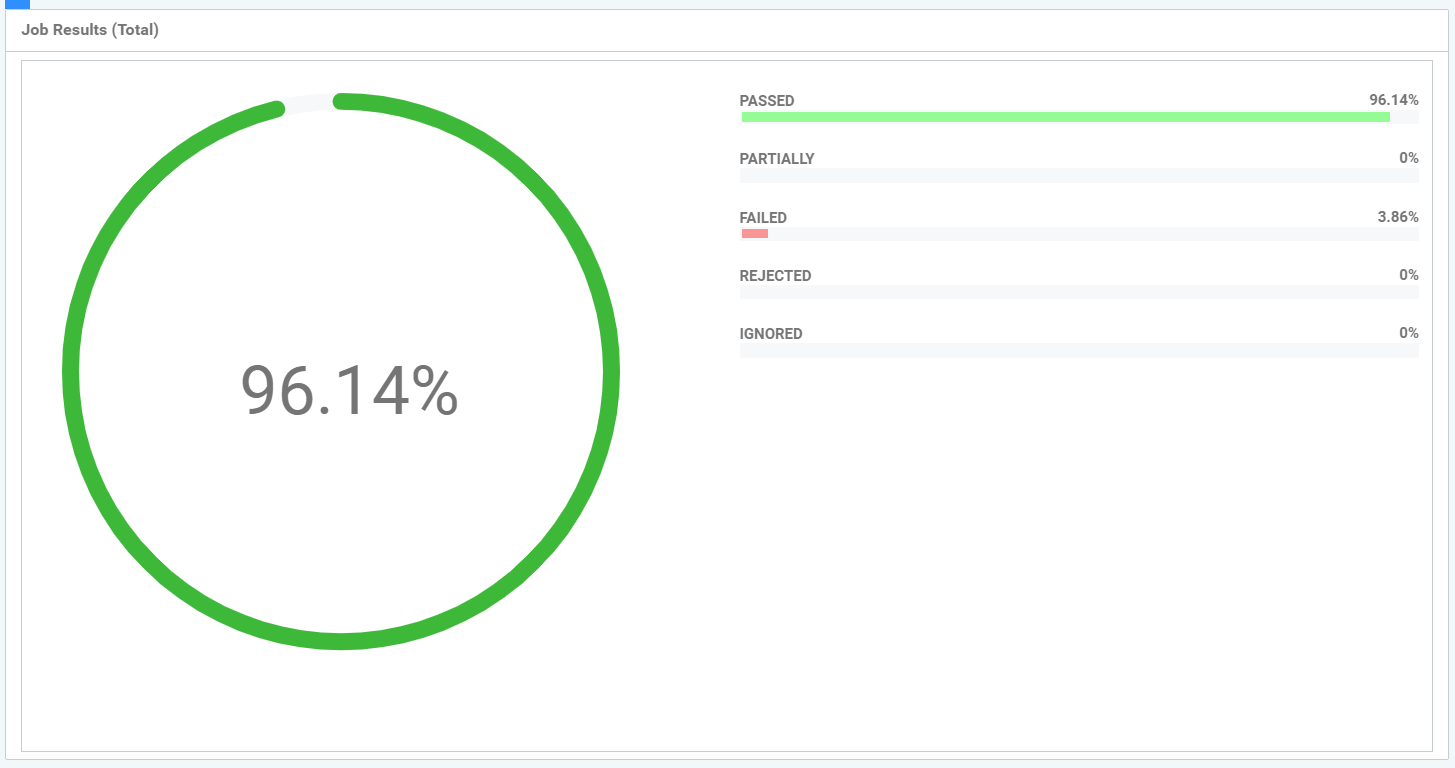Select the REJECTED label
1455x768 pixels.
click(x=775, y=276)
